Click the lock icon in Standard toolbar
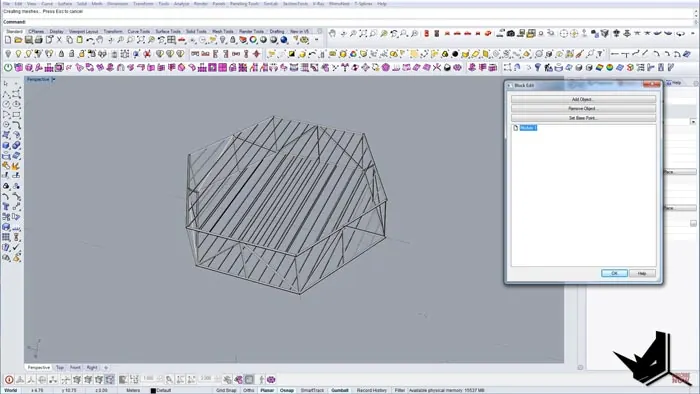Viewport: 700px width, 394px height. pyautogui.click(x=233, y=40)
